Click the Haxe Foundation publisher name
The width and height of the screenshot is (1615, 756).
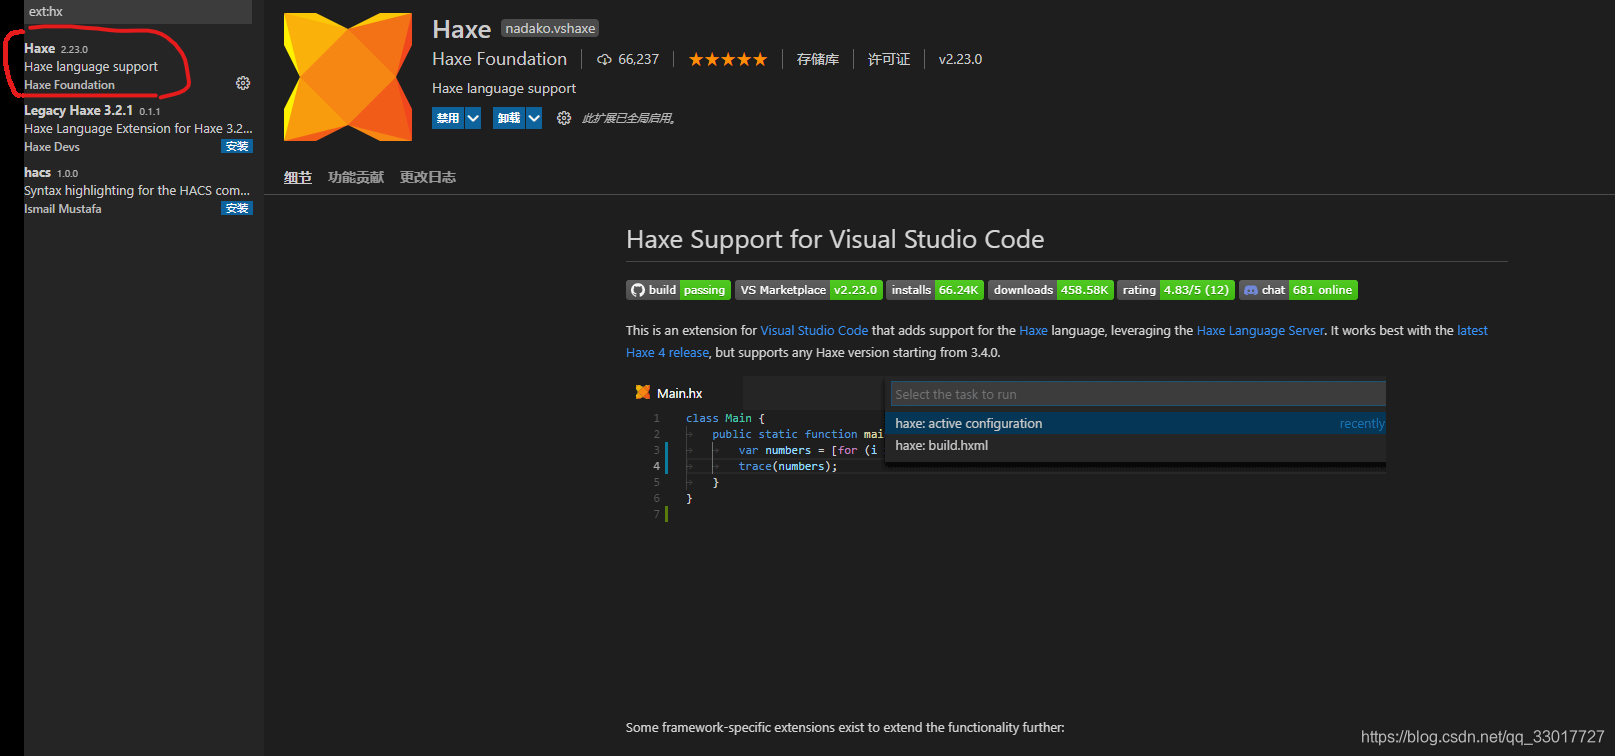(x=499, y=59)
